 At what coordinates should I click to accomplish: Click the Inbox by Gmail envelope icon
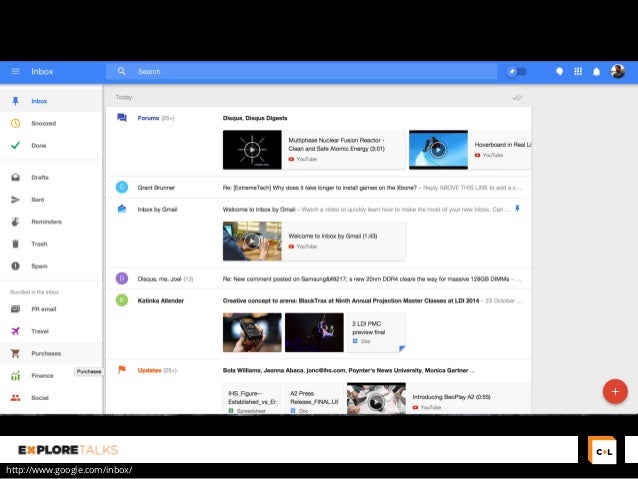pyautogui.click(x=122, y=209)
